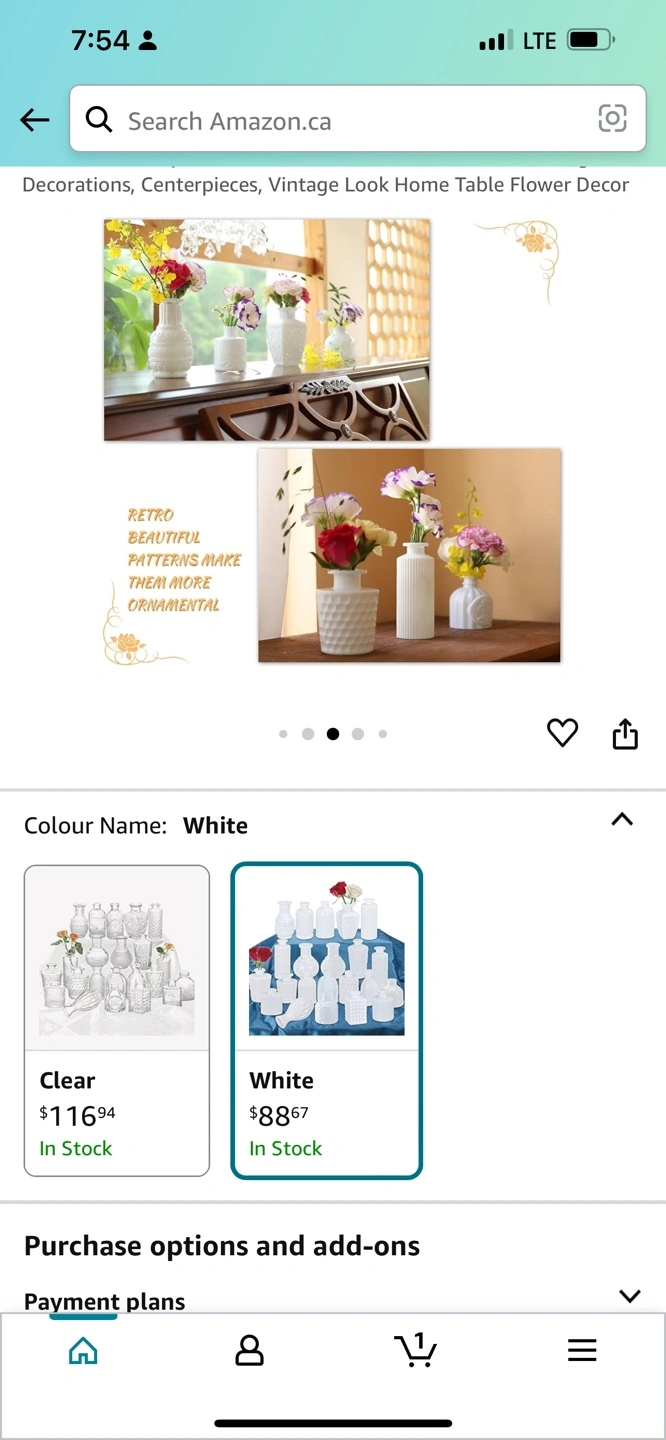666x1440 pixels.
Task: Tap the share icon
Action: tap(625, 733)
